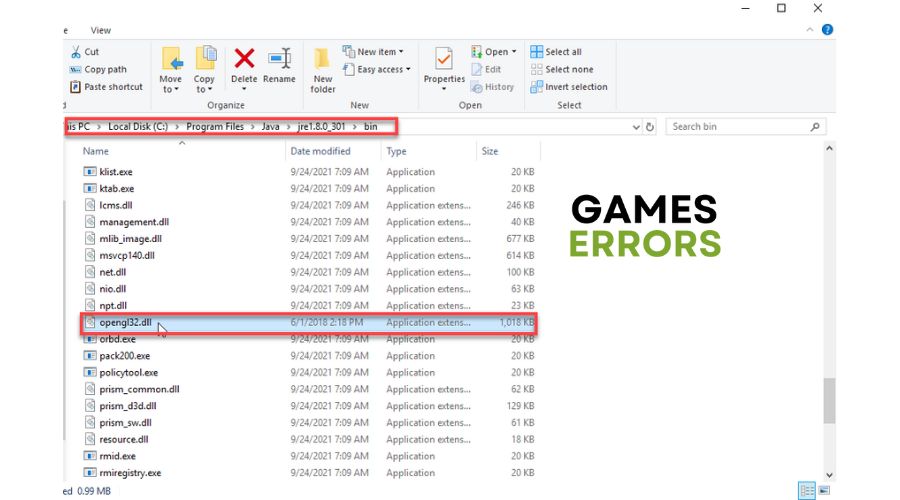Collapse the ribbon with chevron
900x500 pixels.
(810, 30)
